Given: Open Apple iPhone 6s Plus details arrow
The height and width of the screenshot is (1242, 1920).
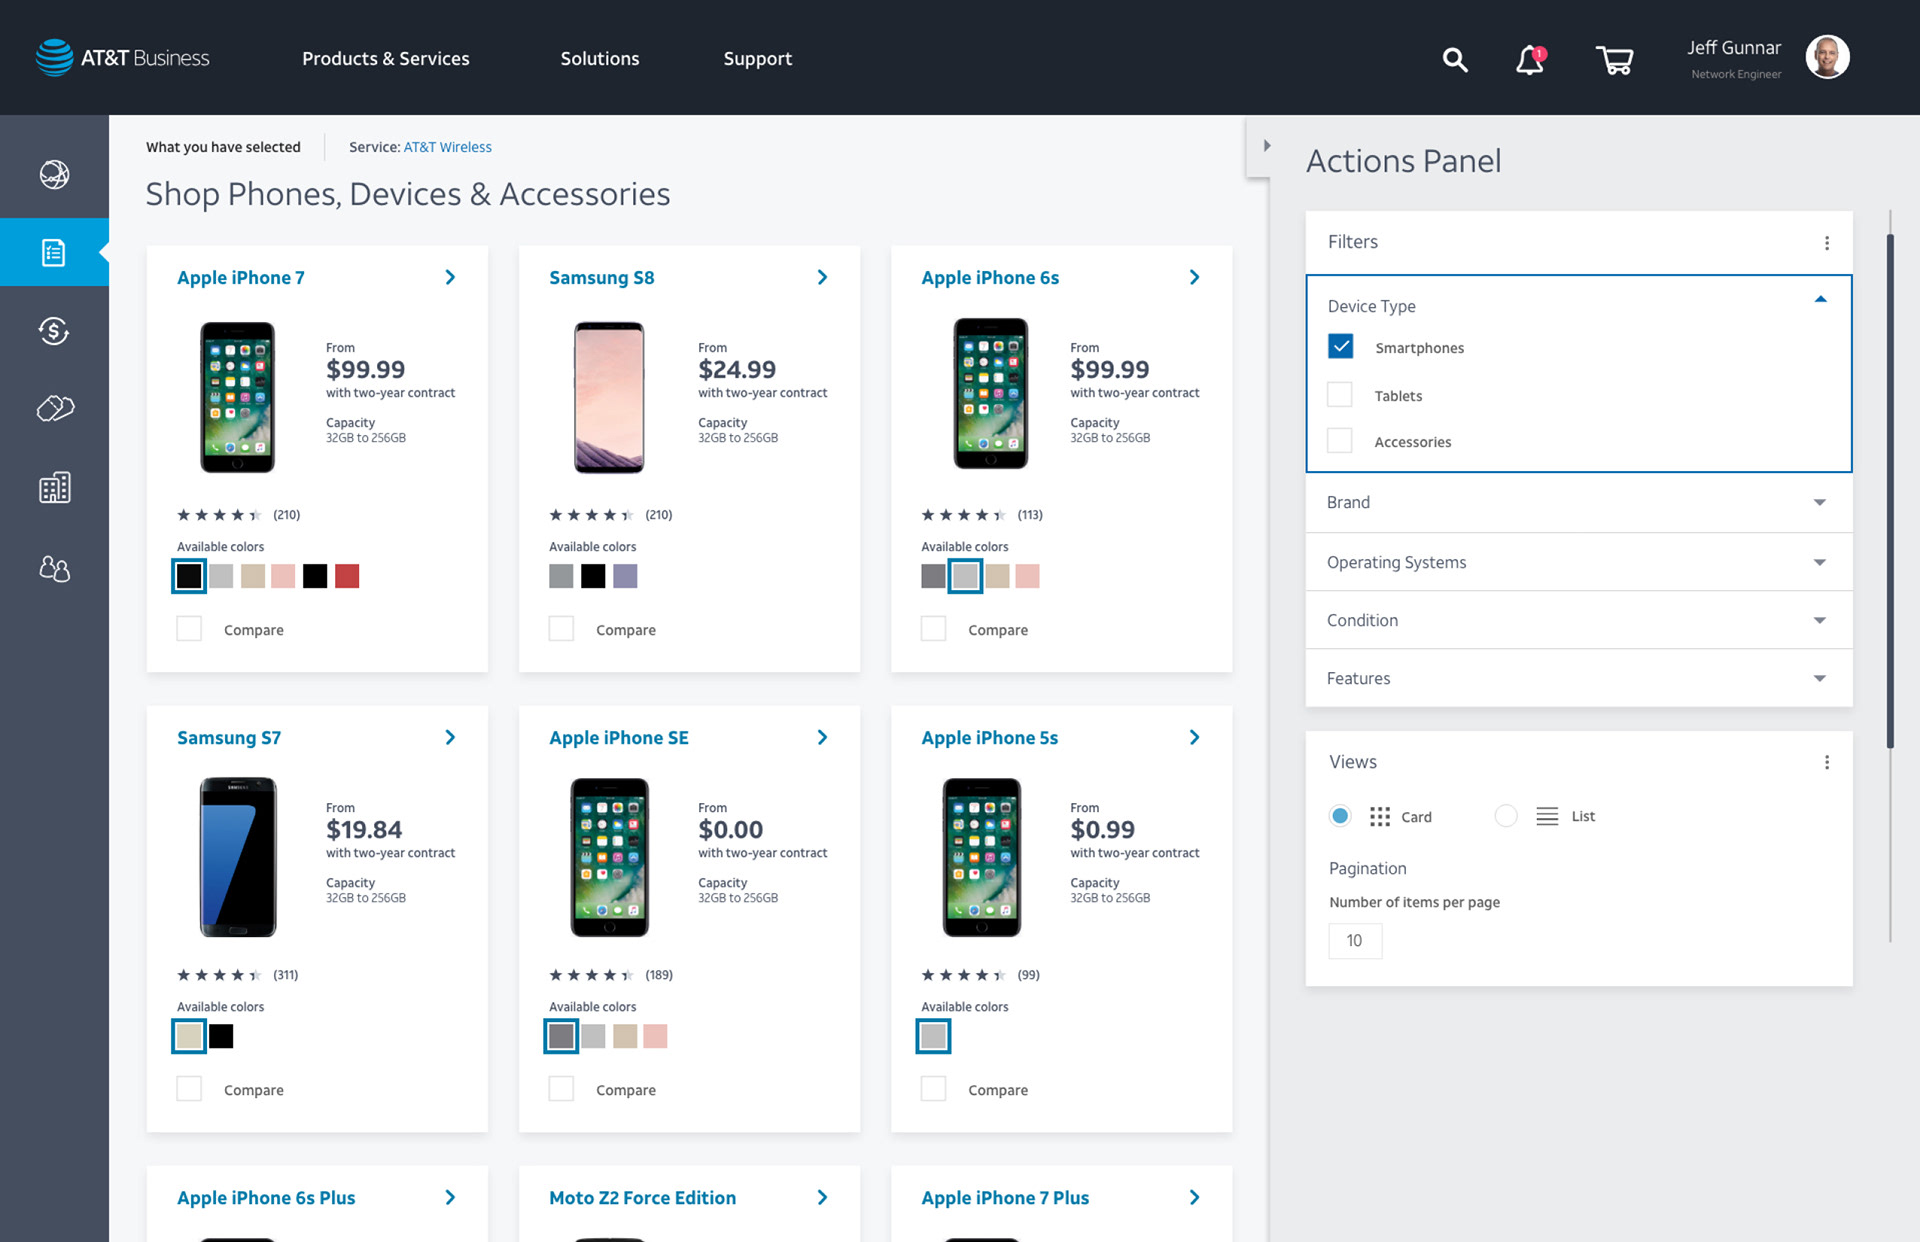Looking at the screenshot, I should (450, 1197).
